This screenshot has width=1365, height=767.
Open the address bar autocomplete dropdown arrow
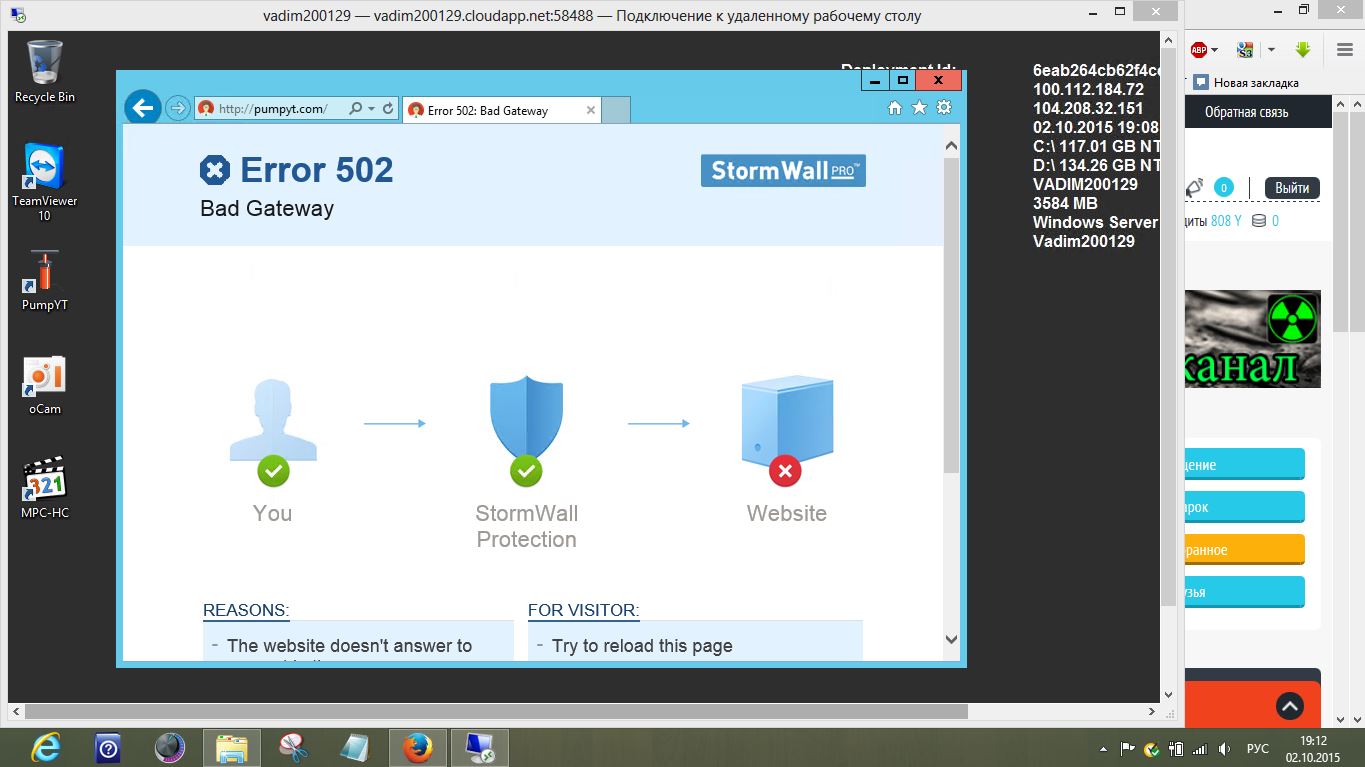371,108
